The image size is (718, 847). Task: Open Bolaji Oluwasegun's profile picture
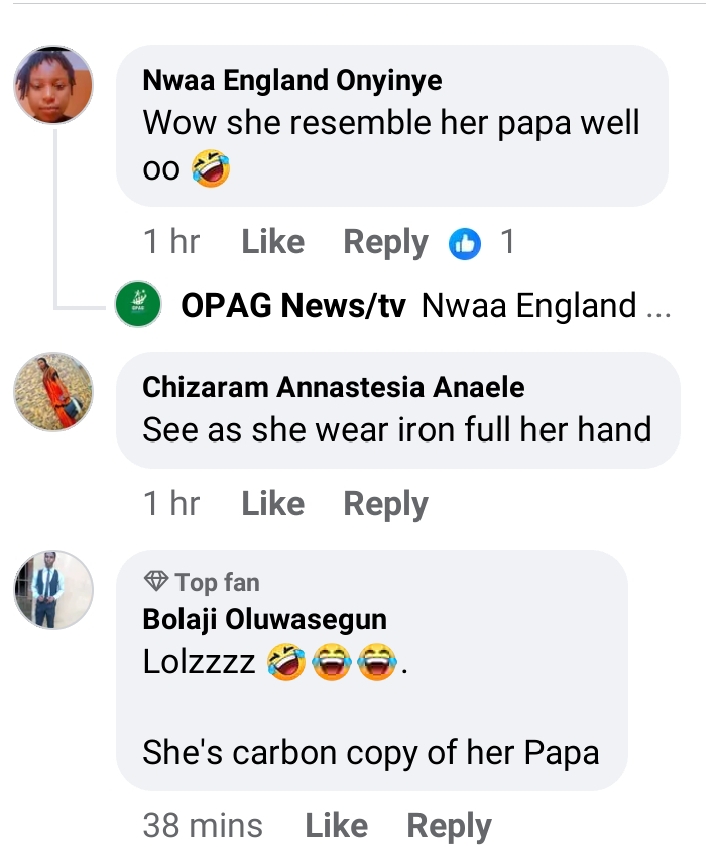53,590
